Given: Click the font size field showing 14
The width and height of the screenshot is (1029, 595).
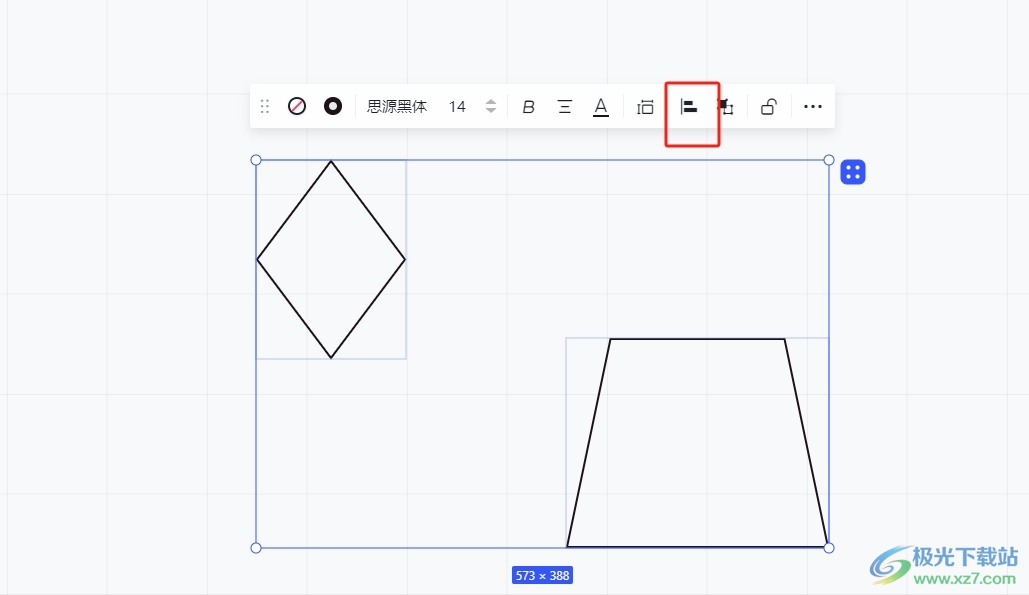Looking at the screenshot, I should 457,106.
